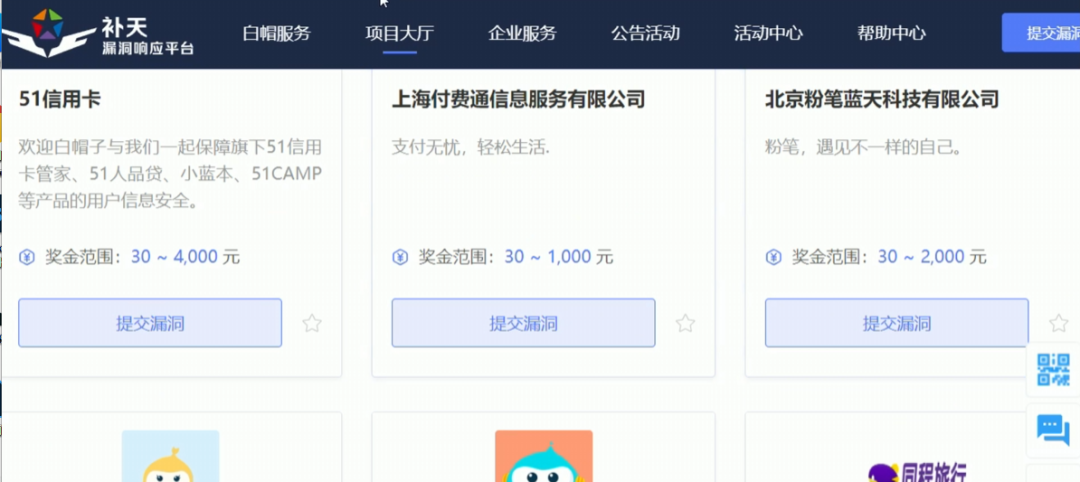Submit a vulnerability for 51信用卡

tap(150, 323)
